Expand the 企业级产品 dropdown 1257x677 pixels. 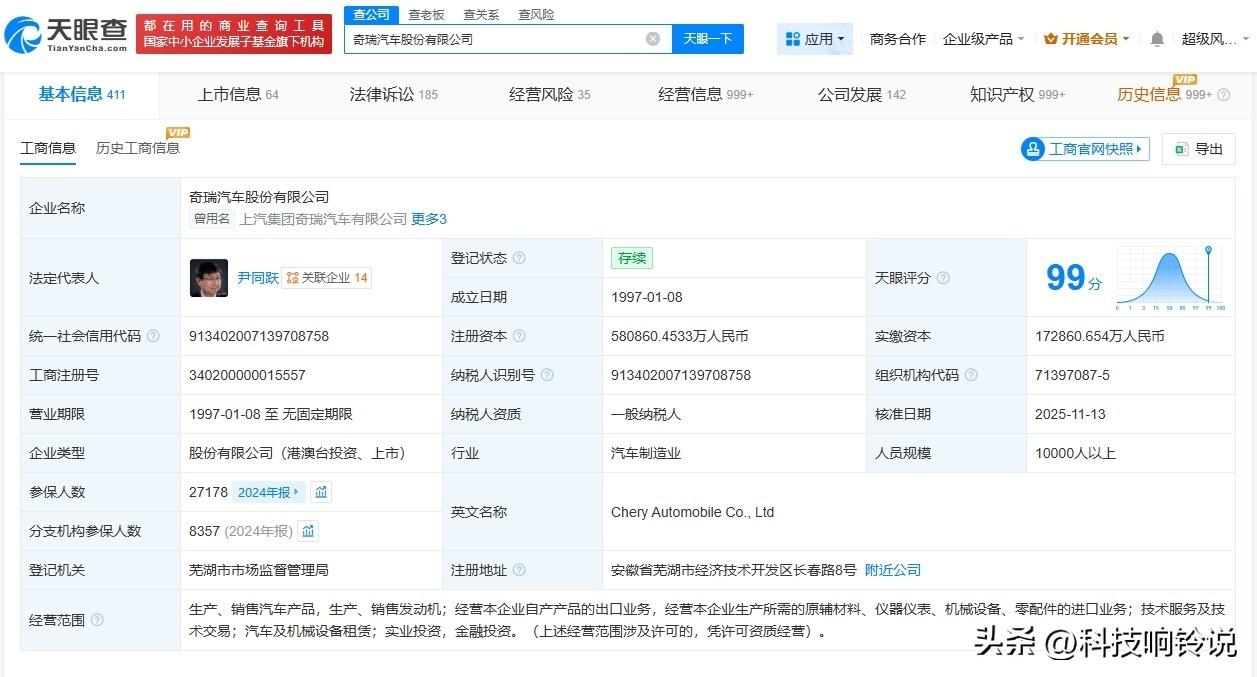pyautogui.click(x=983, y=39)
